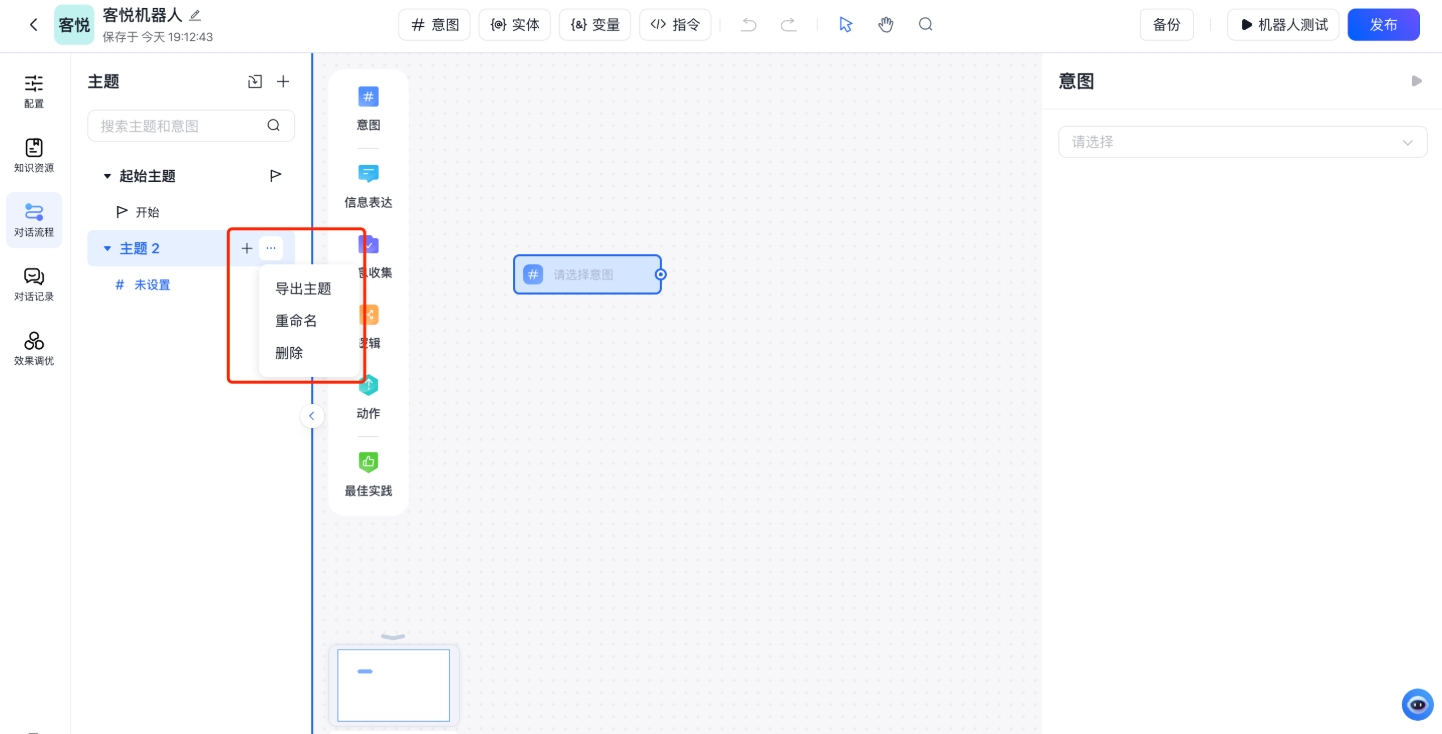Collapse the left topic panel
The width and height of the screenshot is (1442, 734).
click(x=312, y=416)
